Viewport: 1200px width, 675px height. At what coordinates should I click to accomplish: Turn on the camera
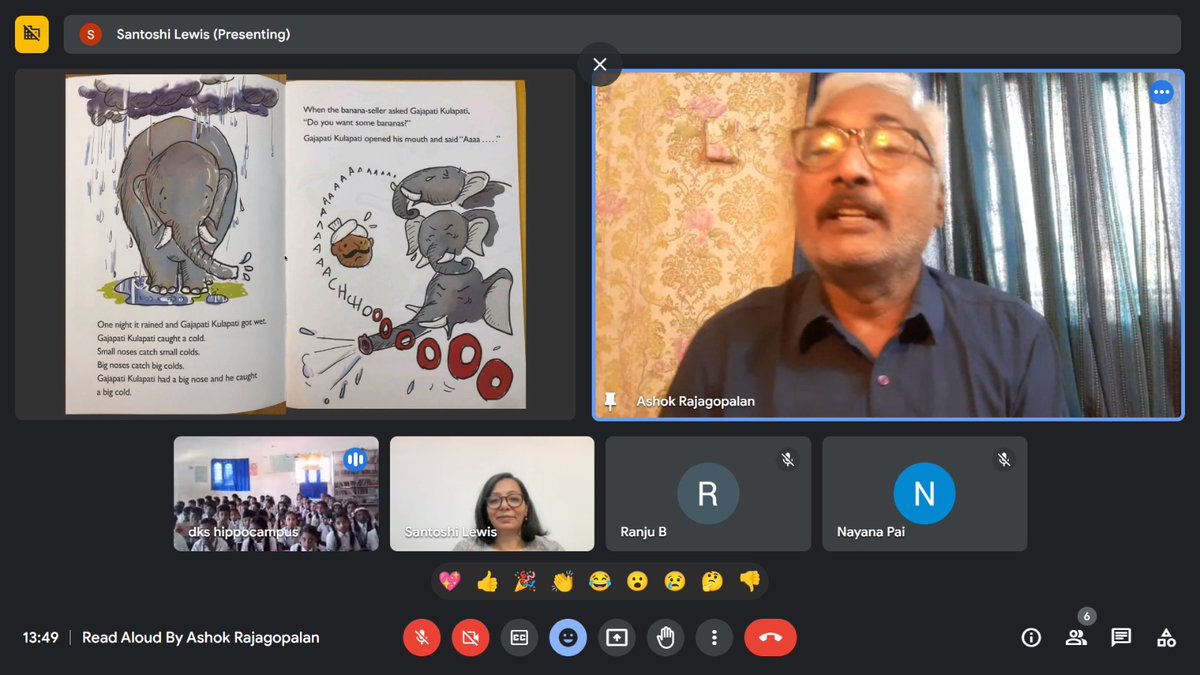coord(470,637)
